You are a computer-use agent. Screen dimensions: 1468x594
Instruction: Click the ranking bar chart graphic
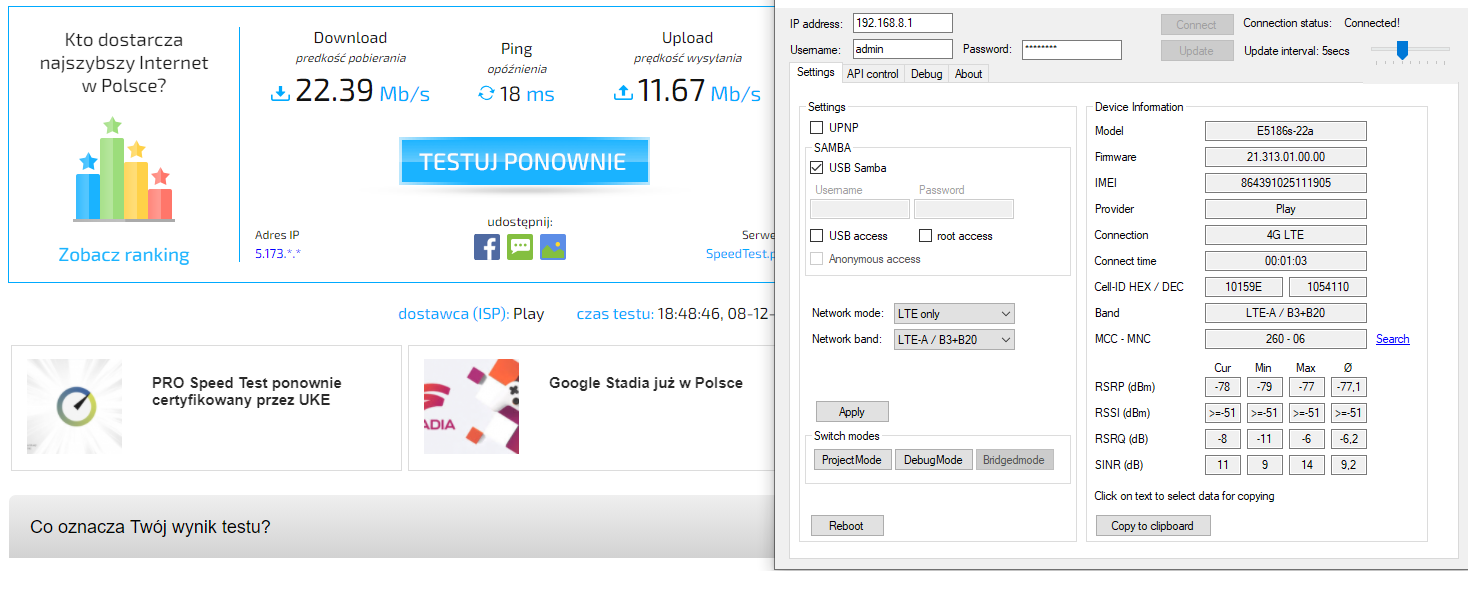(123, 169)
